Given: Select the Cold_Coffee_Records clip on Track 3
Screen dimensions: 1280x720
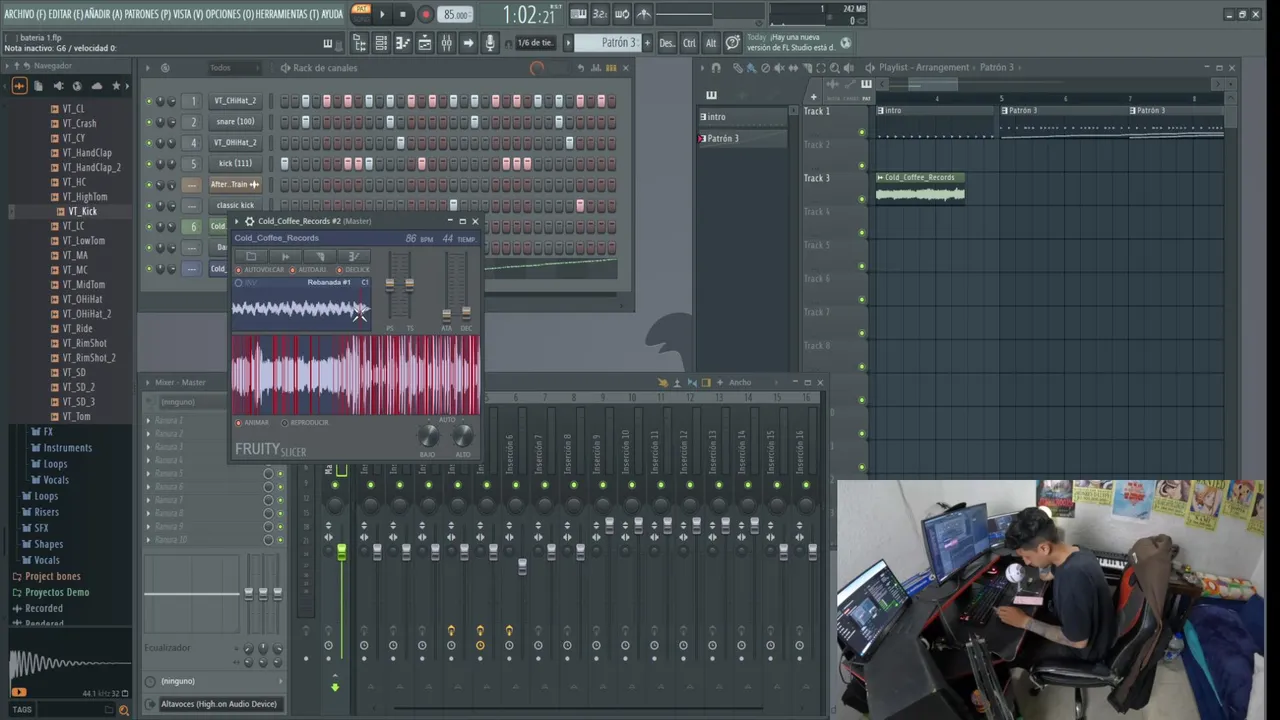Looking at the screenshot, I should click(x=920, y=188).
